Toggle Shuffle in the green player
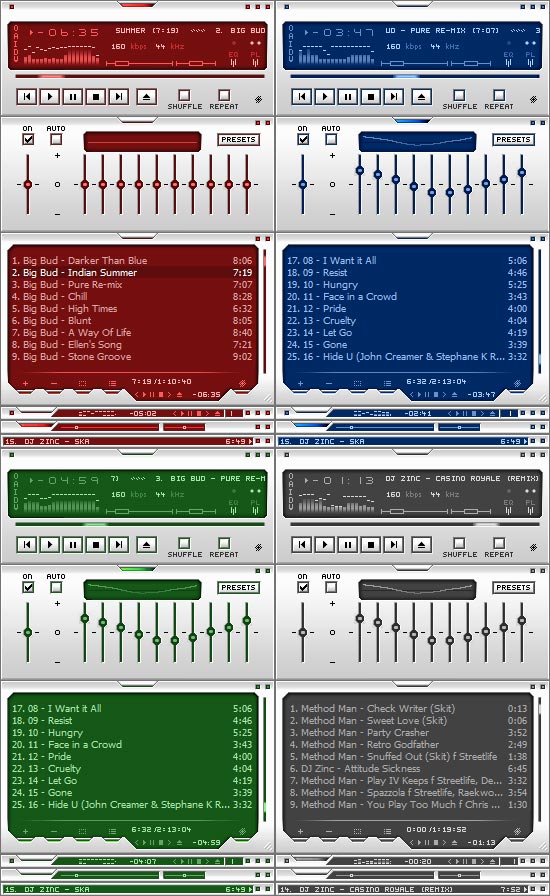The width and height of the screenshot is (550, 896). coord(184,543)
